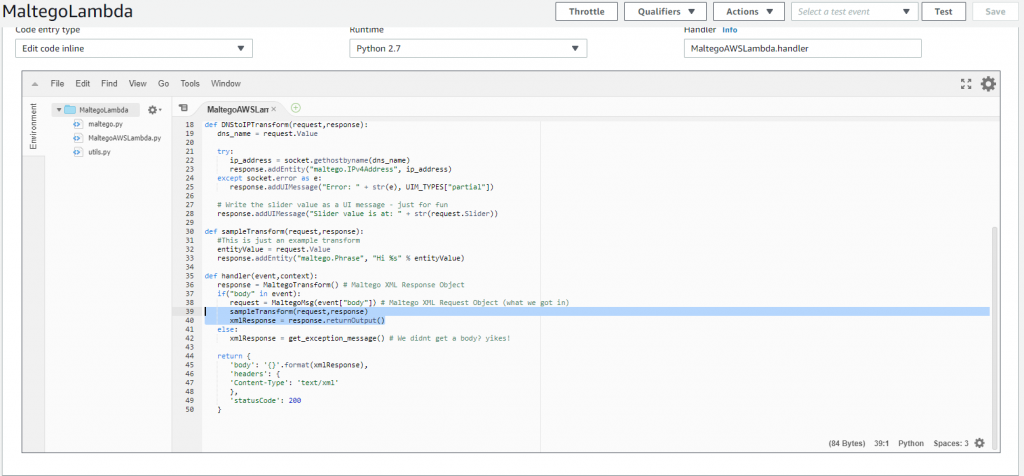Switch to the MaltegoAWSLambda tab
Image resolution: width=1024 pixels, height=476 pixels.
(x=237, y=109)
